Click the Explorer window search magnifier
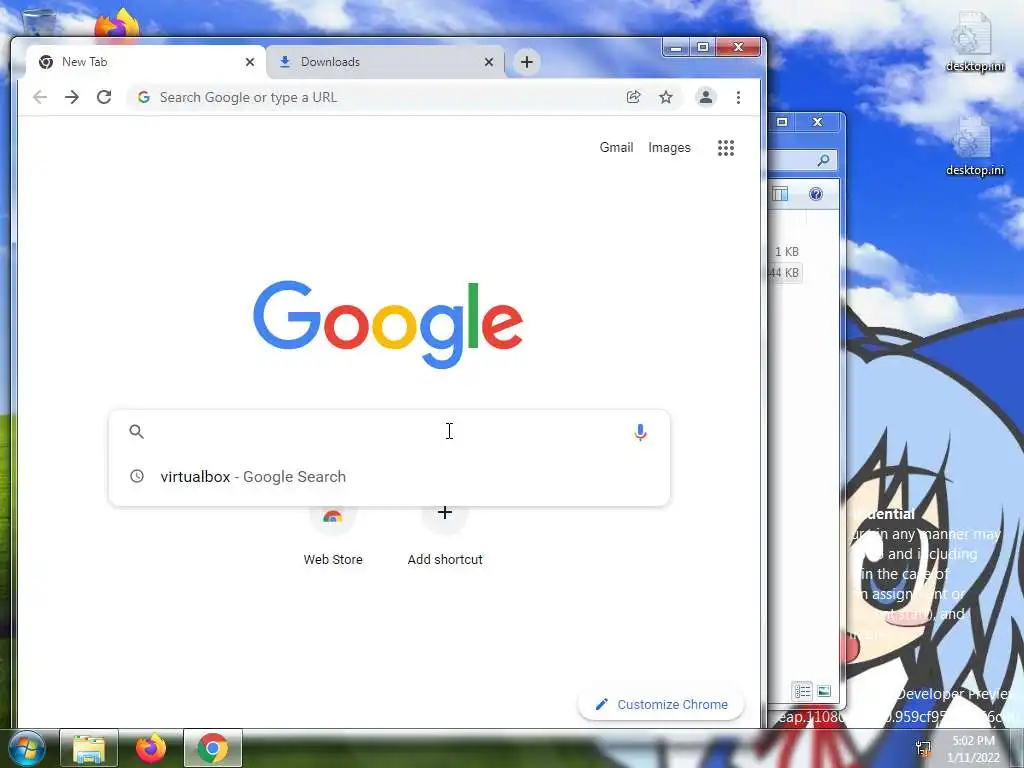This screenshot has height=768, width=1024. click(x=823, y=160)
